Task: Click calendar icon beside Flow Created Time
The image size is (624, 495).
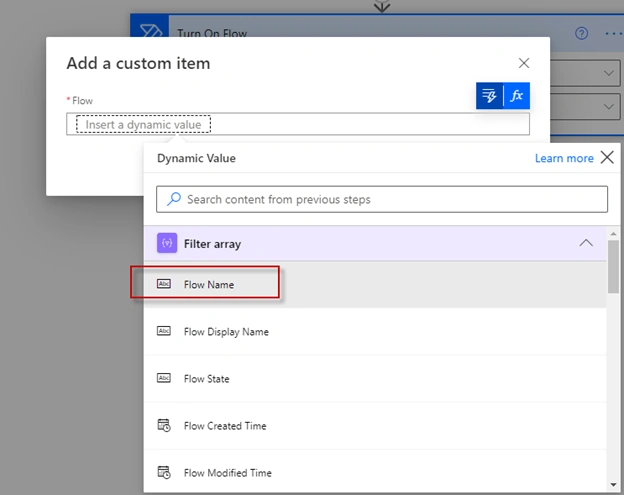Action: 164,425
